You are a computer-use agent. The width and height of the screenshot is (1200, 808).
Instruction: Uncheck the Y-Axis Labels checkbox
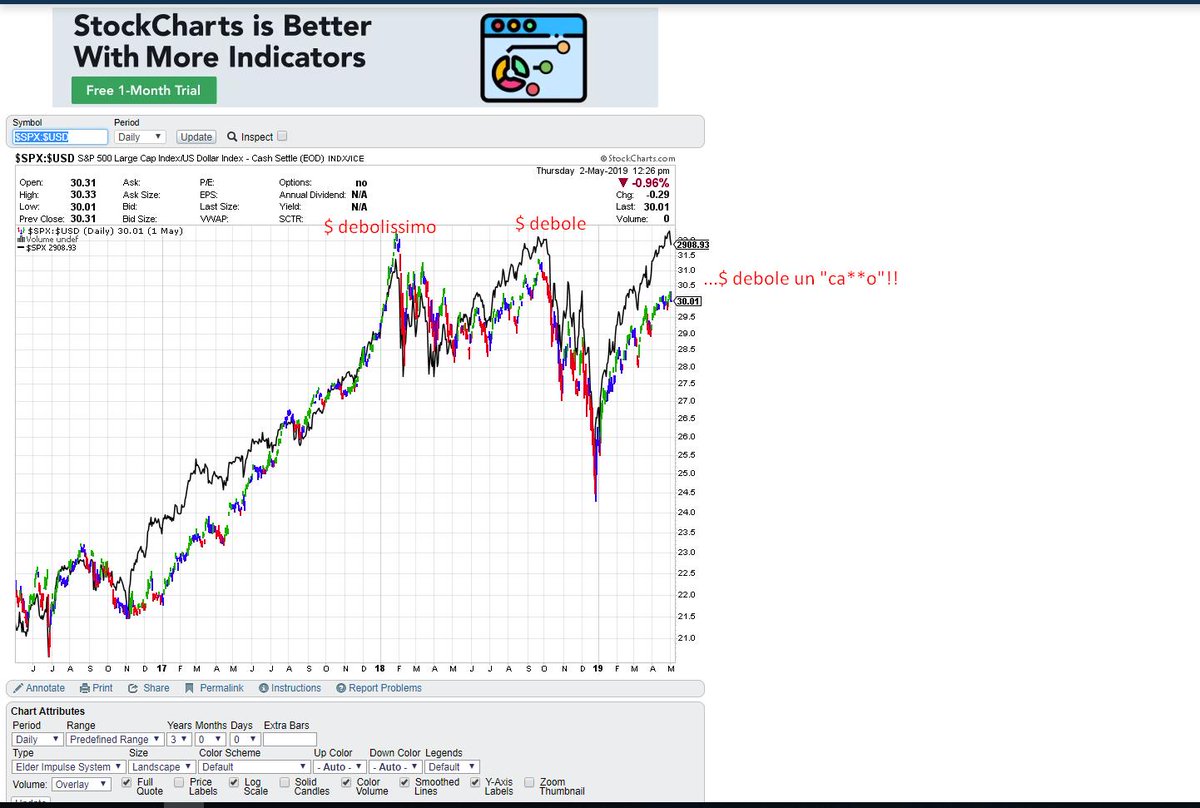(x=475, y=783)
